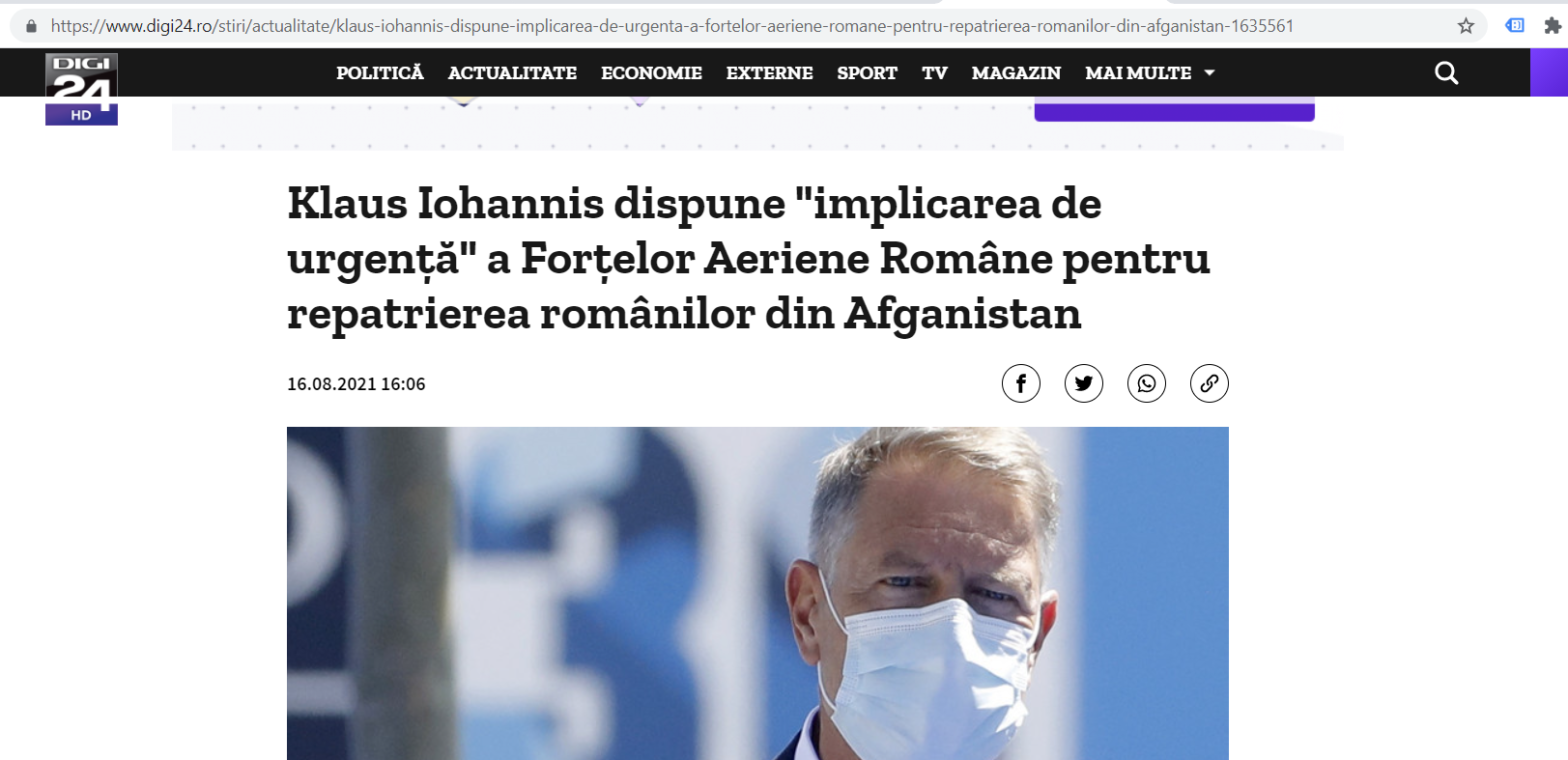Open browser extensions puzzle icon
The image size is (1568, 760).
(x=1552, y=26)
